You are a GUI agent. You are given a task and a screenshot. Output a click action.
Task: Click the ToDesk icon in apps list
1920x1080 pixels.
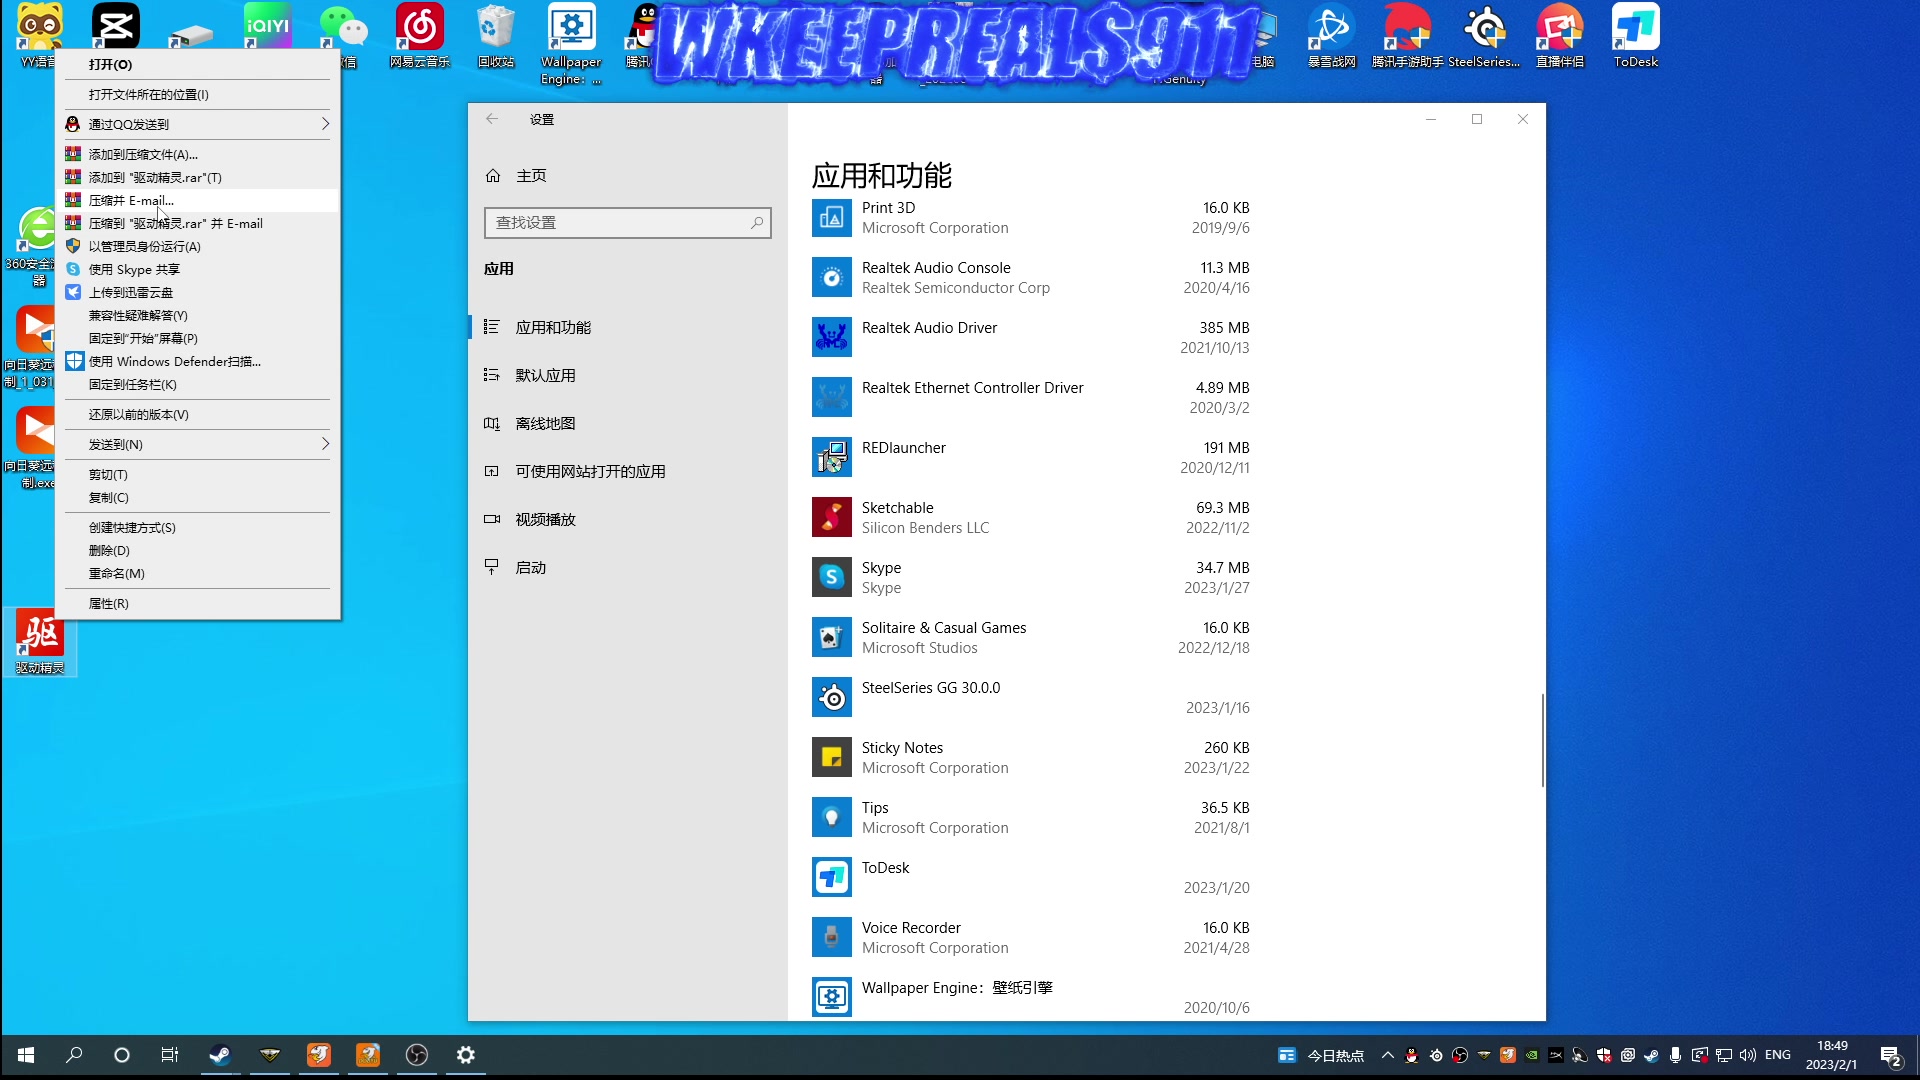[x=831, y=877]
